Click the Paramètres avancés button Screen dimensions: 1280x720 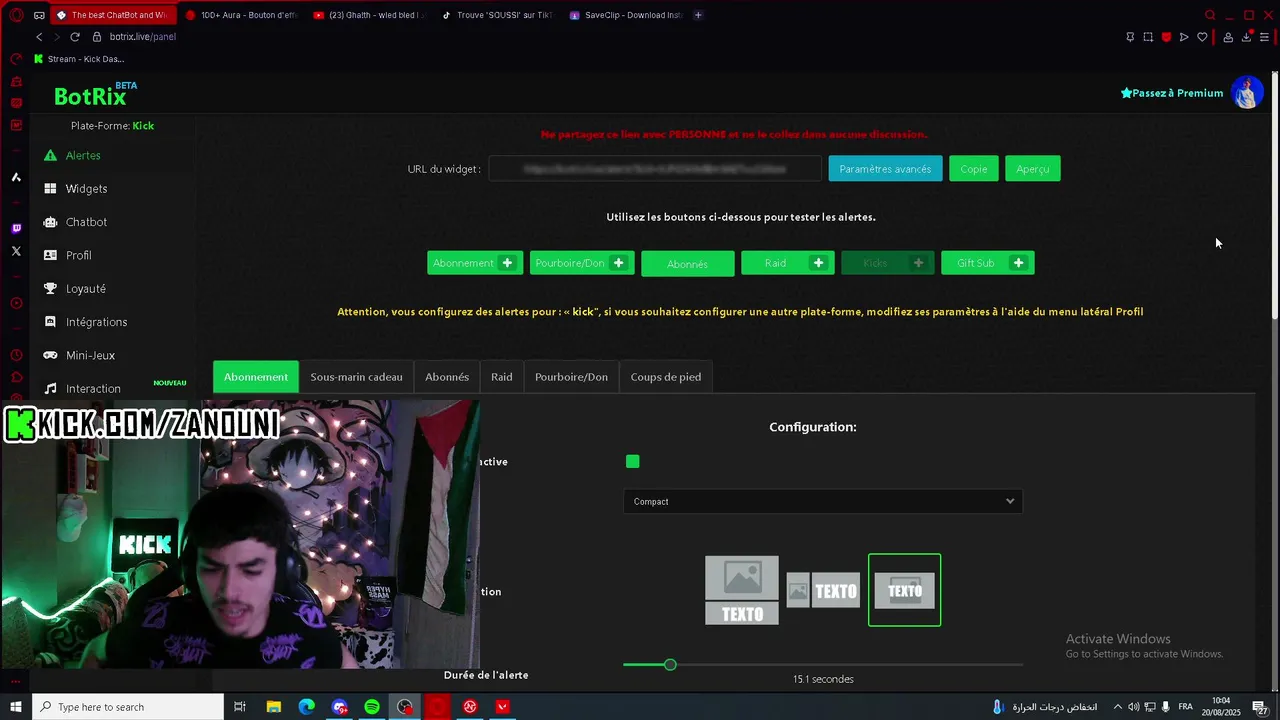point(885,169)
